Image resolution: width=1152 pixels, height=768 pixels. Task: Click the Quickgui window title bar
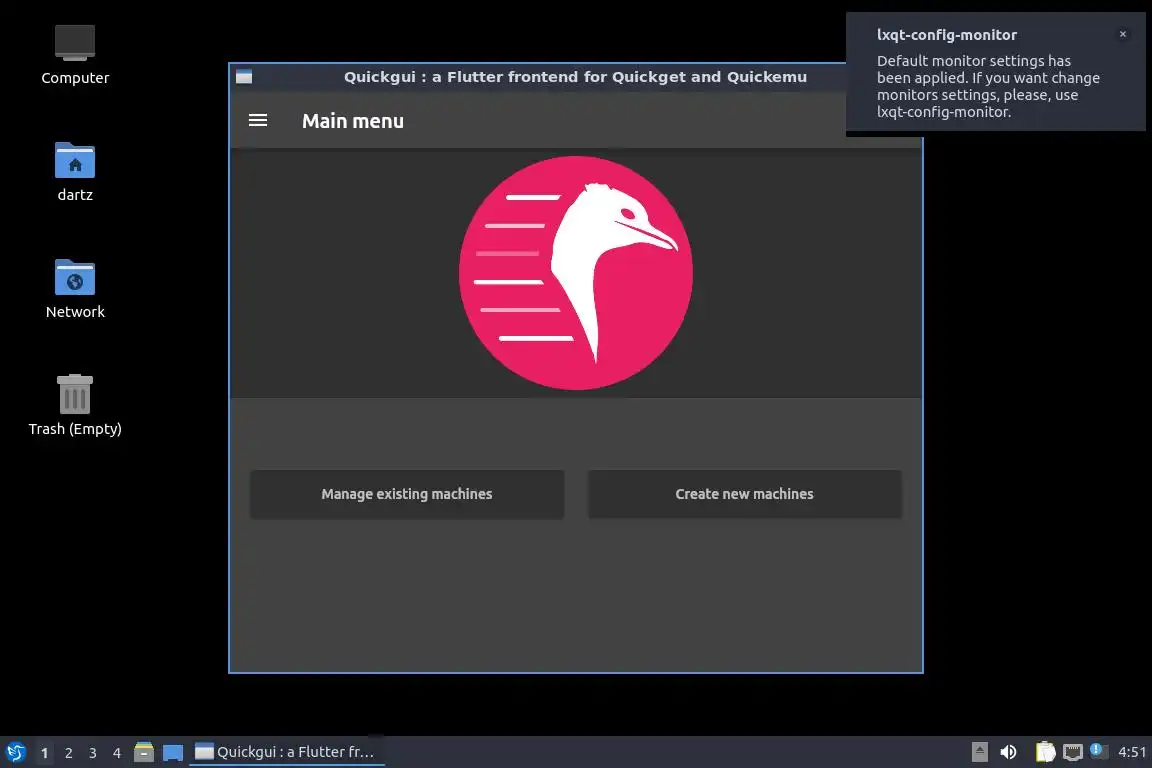(x=575, y=76)
